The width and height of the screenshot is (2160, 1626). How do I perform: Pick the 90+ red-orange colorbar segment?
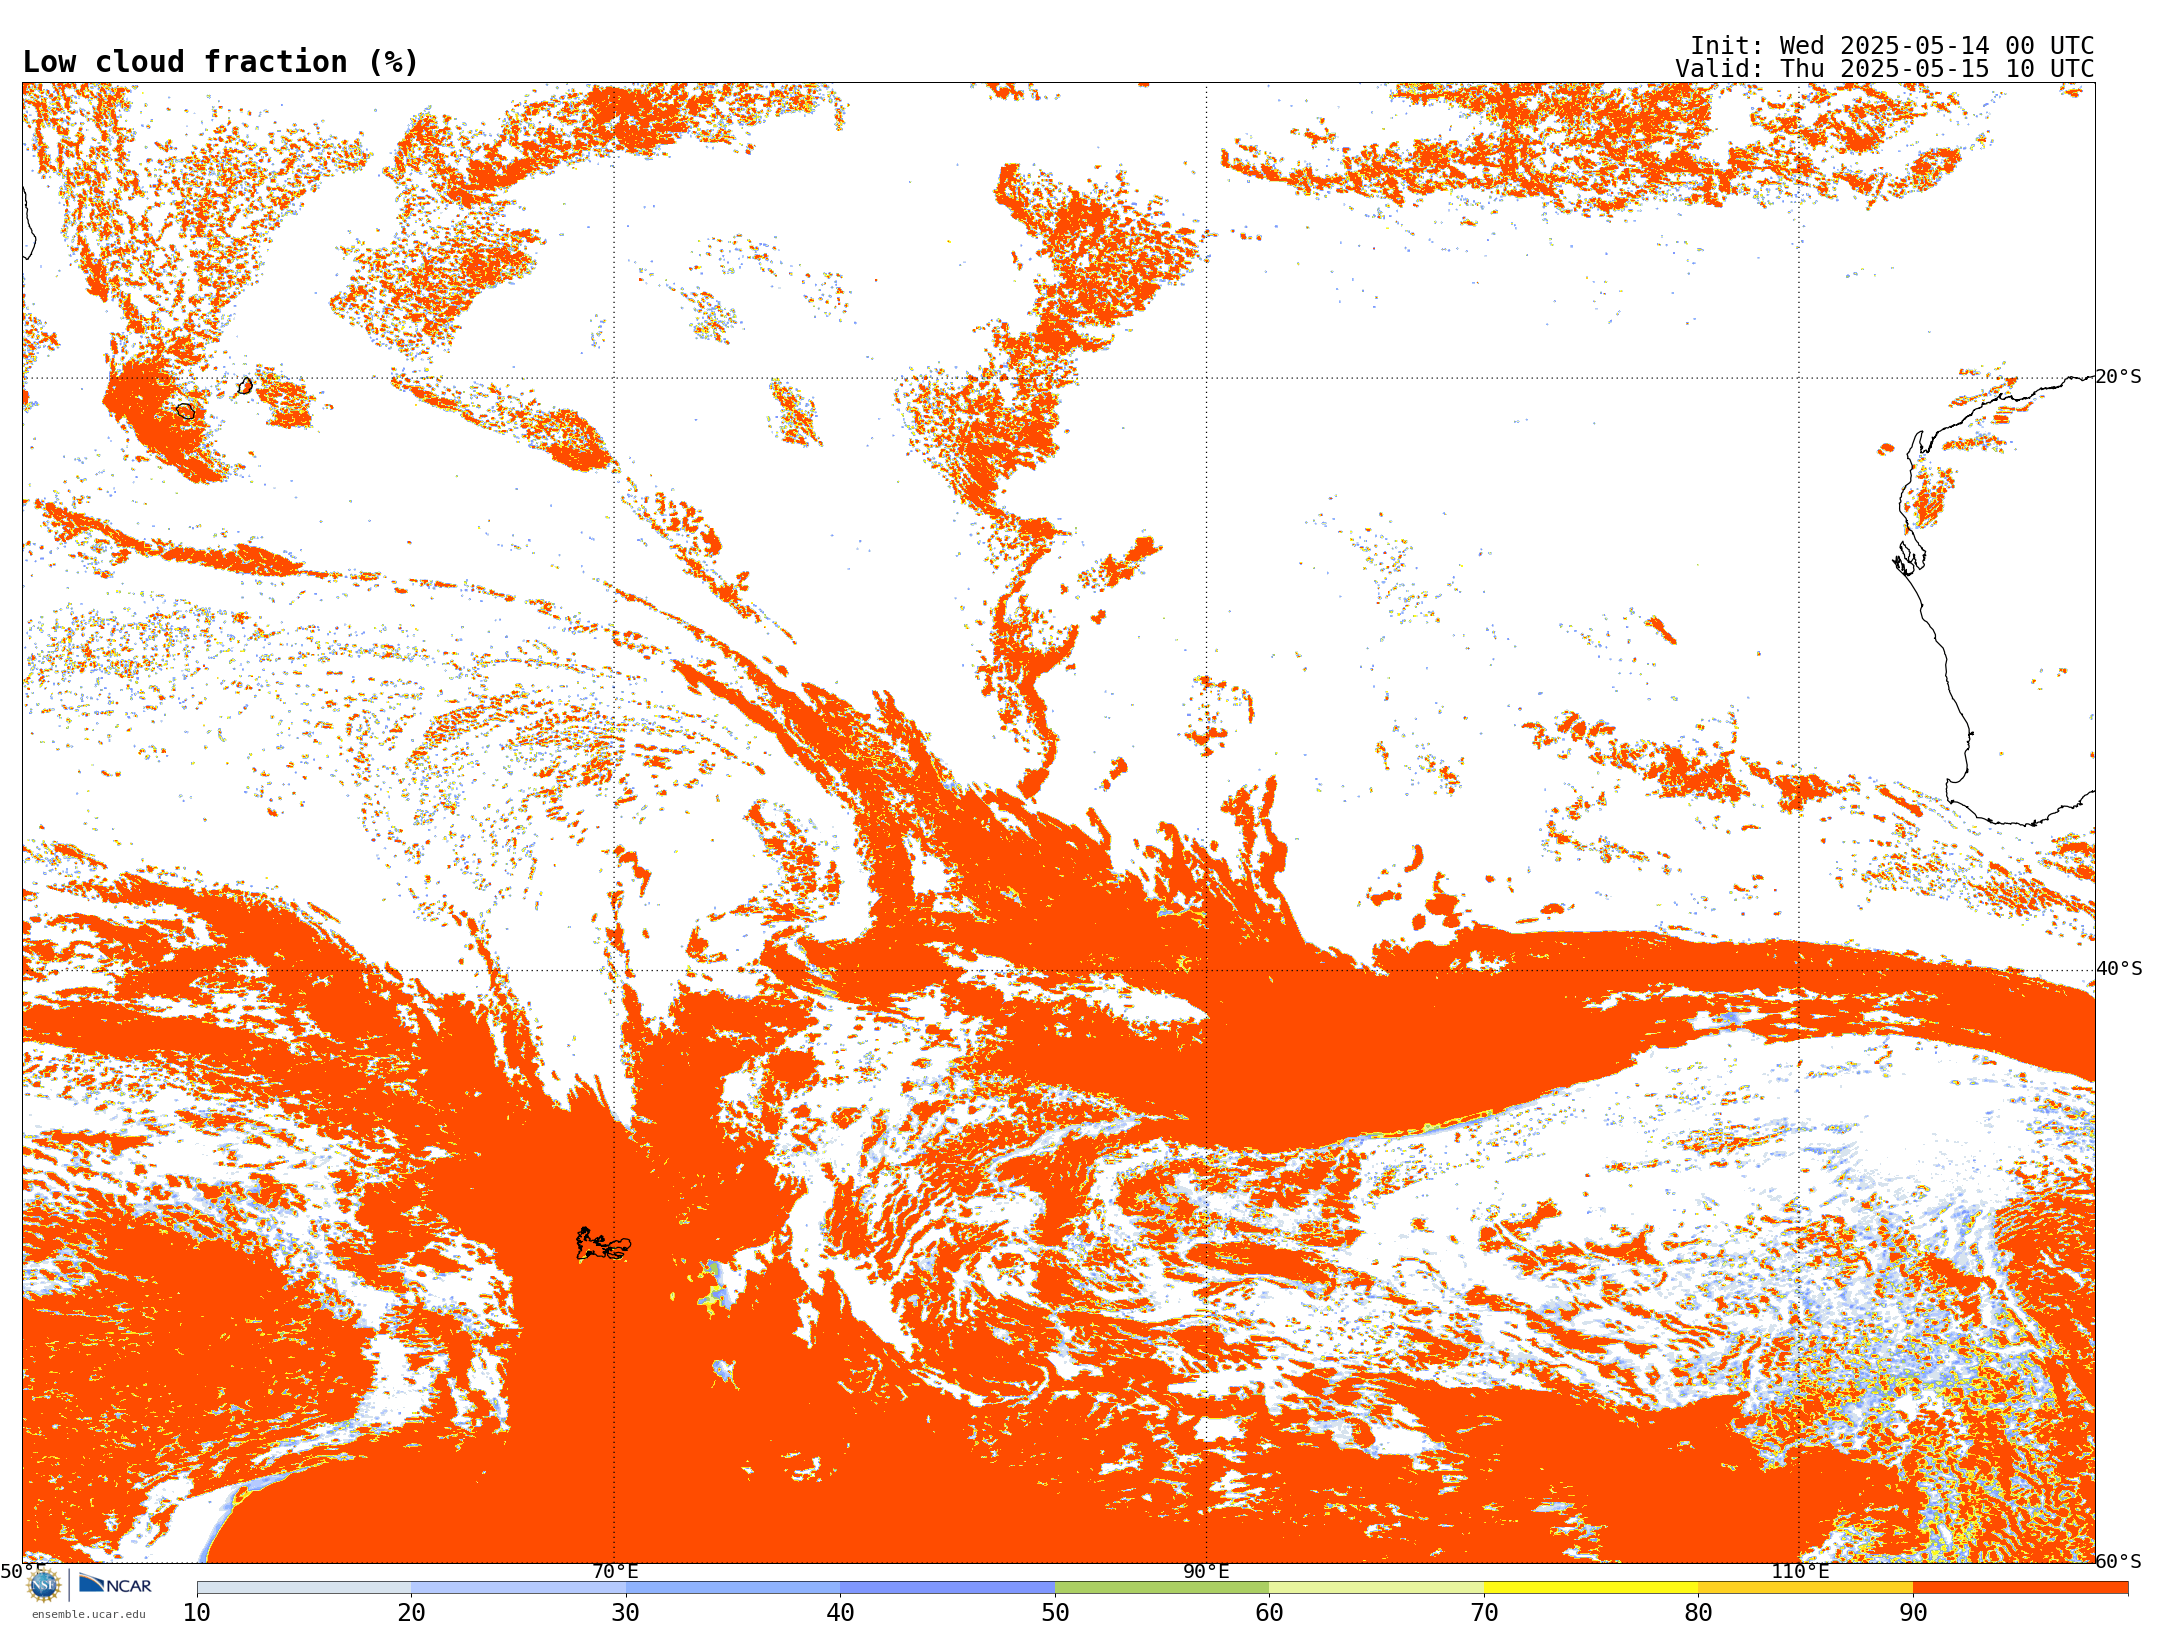pos(2020,1588)
